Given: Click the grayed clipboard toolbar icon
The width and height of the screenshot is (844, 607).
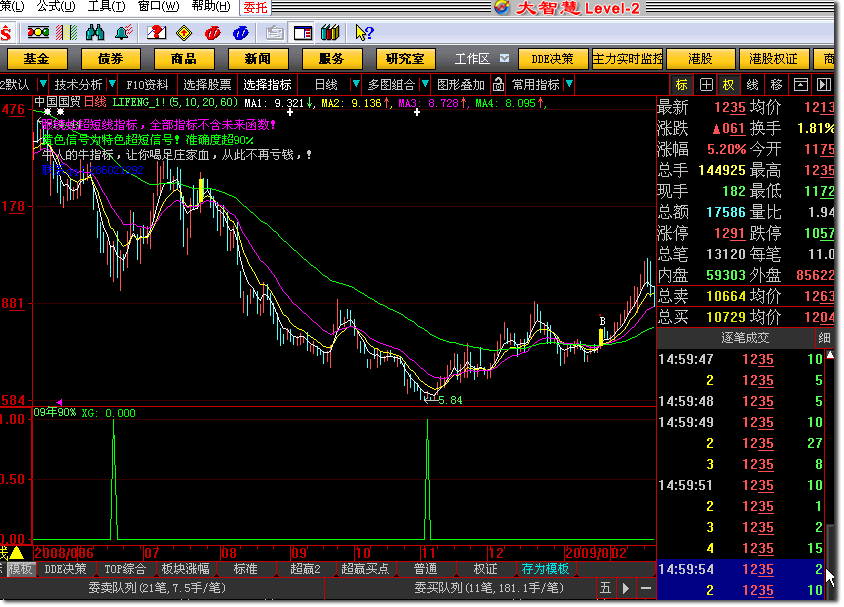Looking at the screenshot, I should (275, 33).
